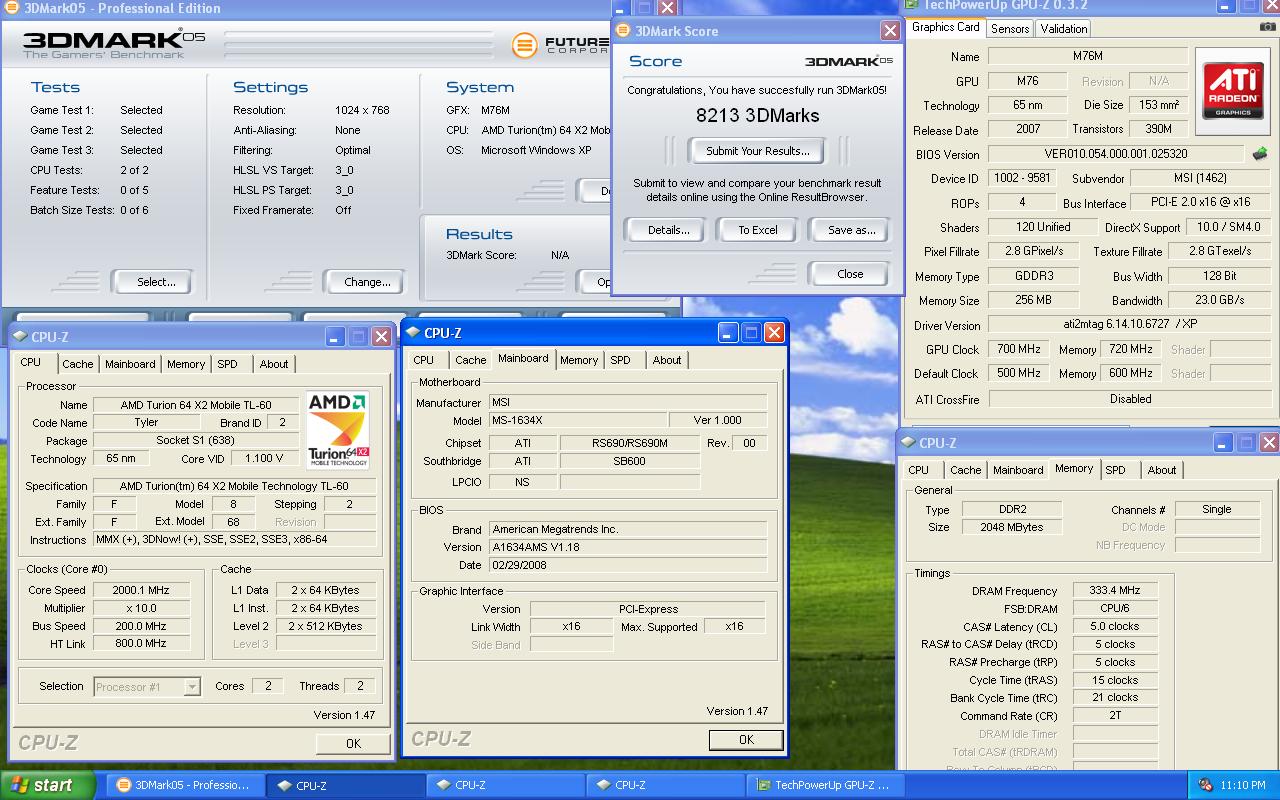Click the 3DMark Score dialog title icon
Screen dimensions: 1280x800
(x=624, y=31)
